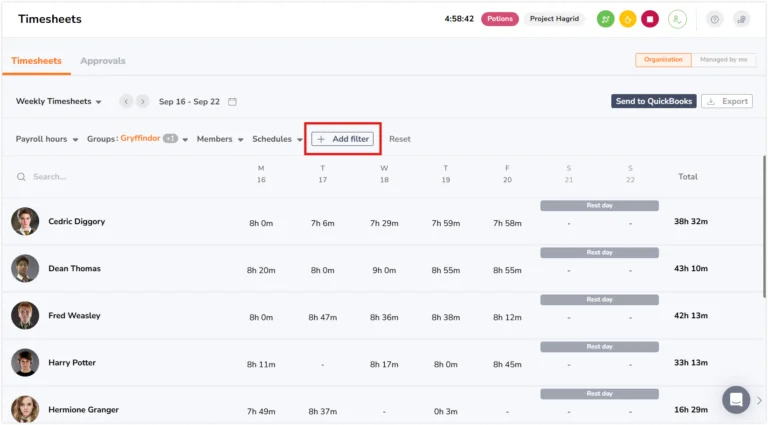Expand the Weekly Timesheets dropdown
This screenshot has height=425, width=768.
pyautogui.click(x=58, y=101)
